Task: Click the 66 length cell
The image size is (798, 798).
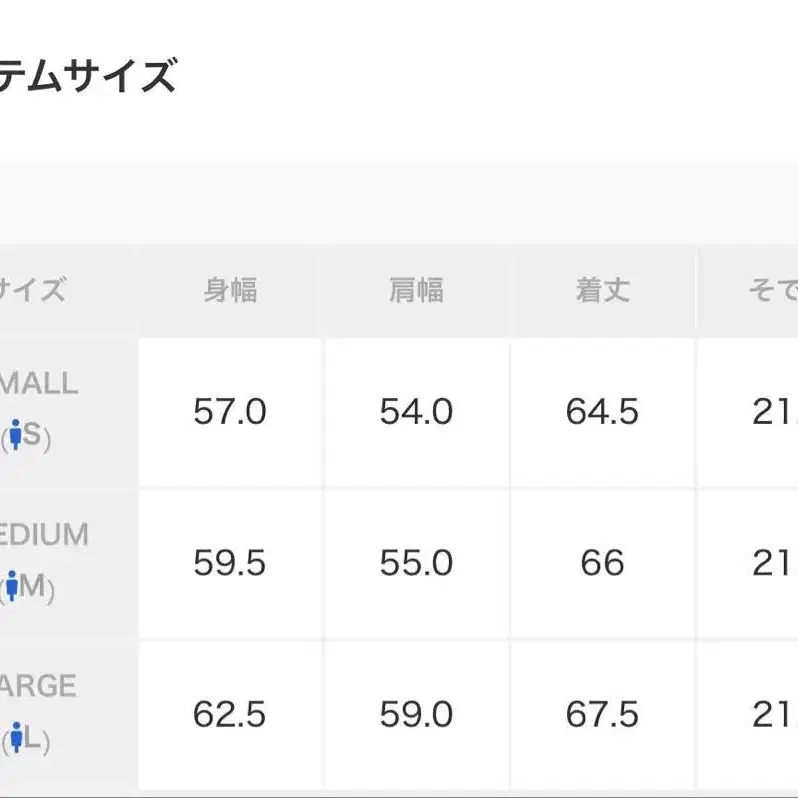Action: (602, 563)
